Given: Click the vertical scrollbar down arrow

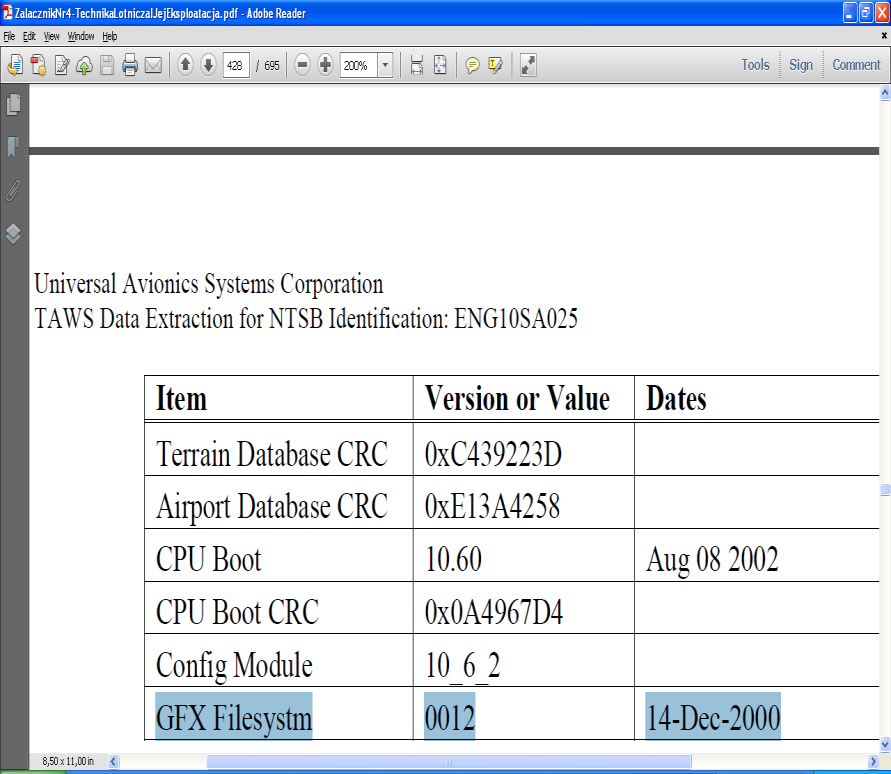Looking at the screenshot, I should [x=885, y=744].
